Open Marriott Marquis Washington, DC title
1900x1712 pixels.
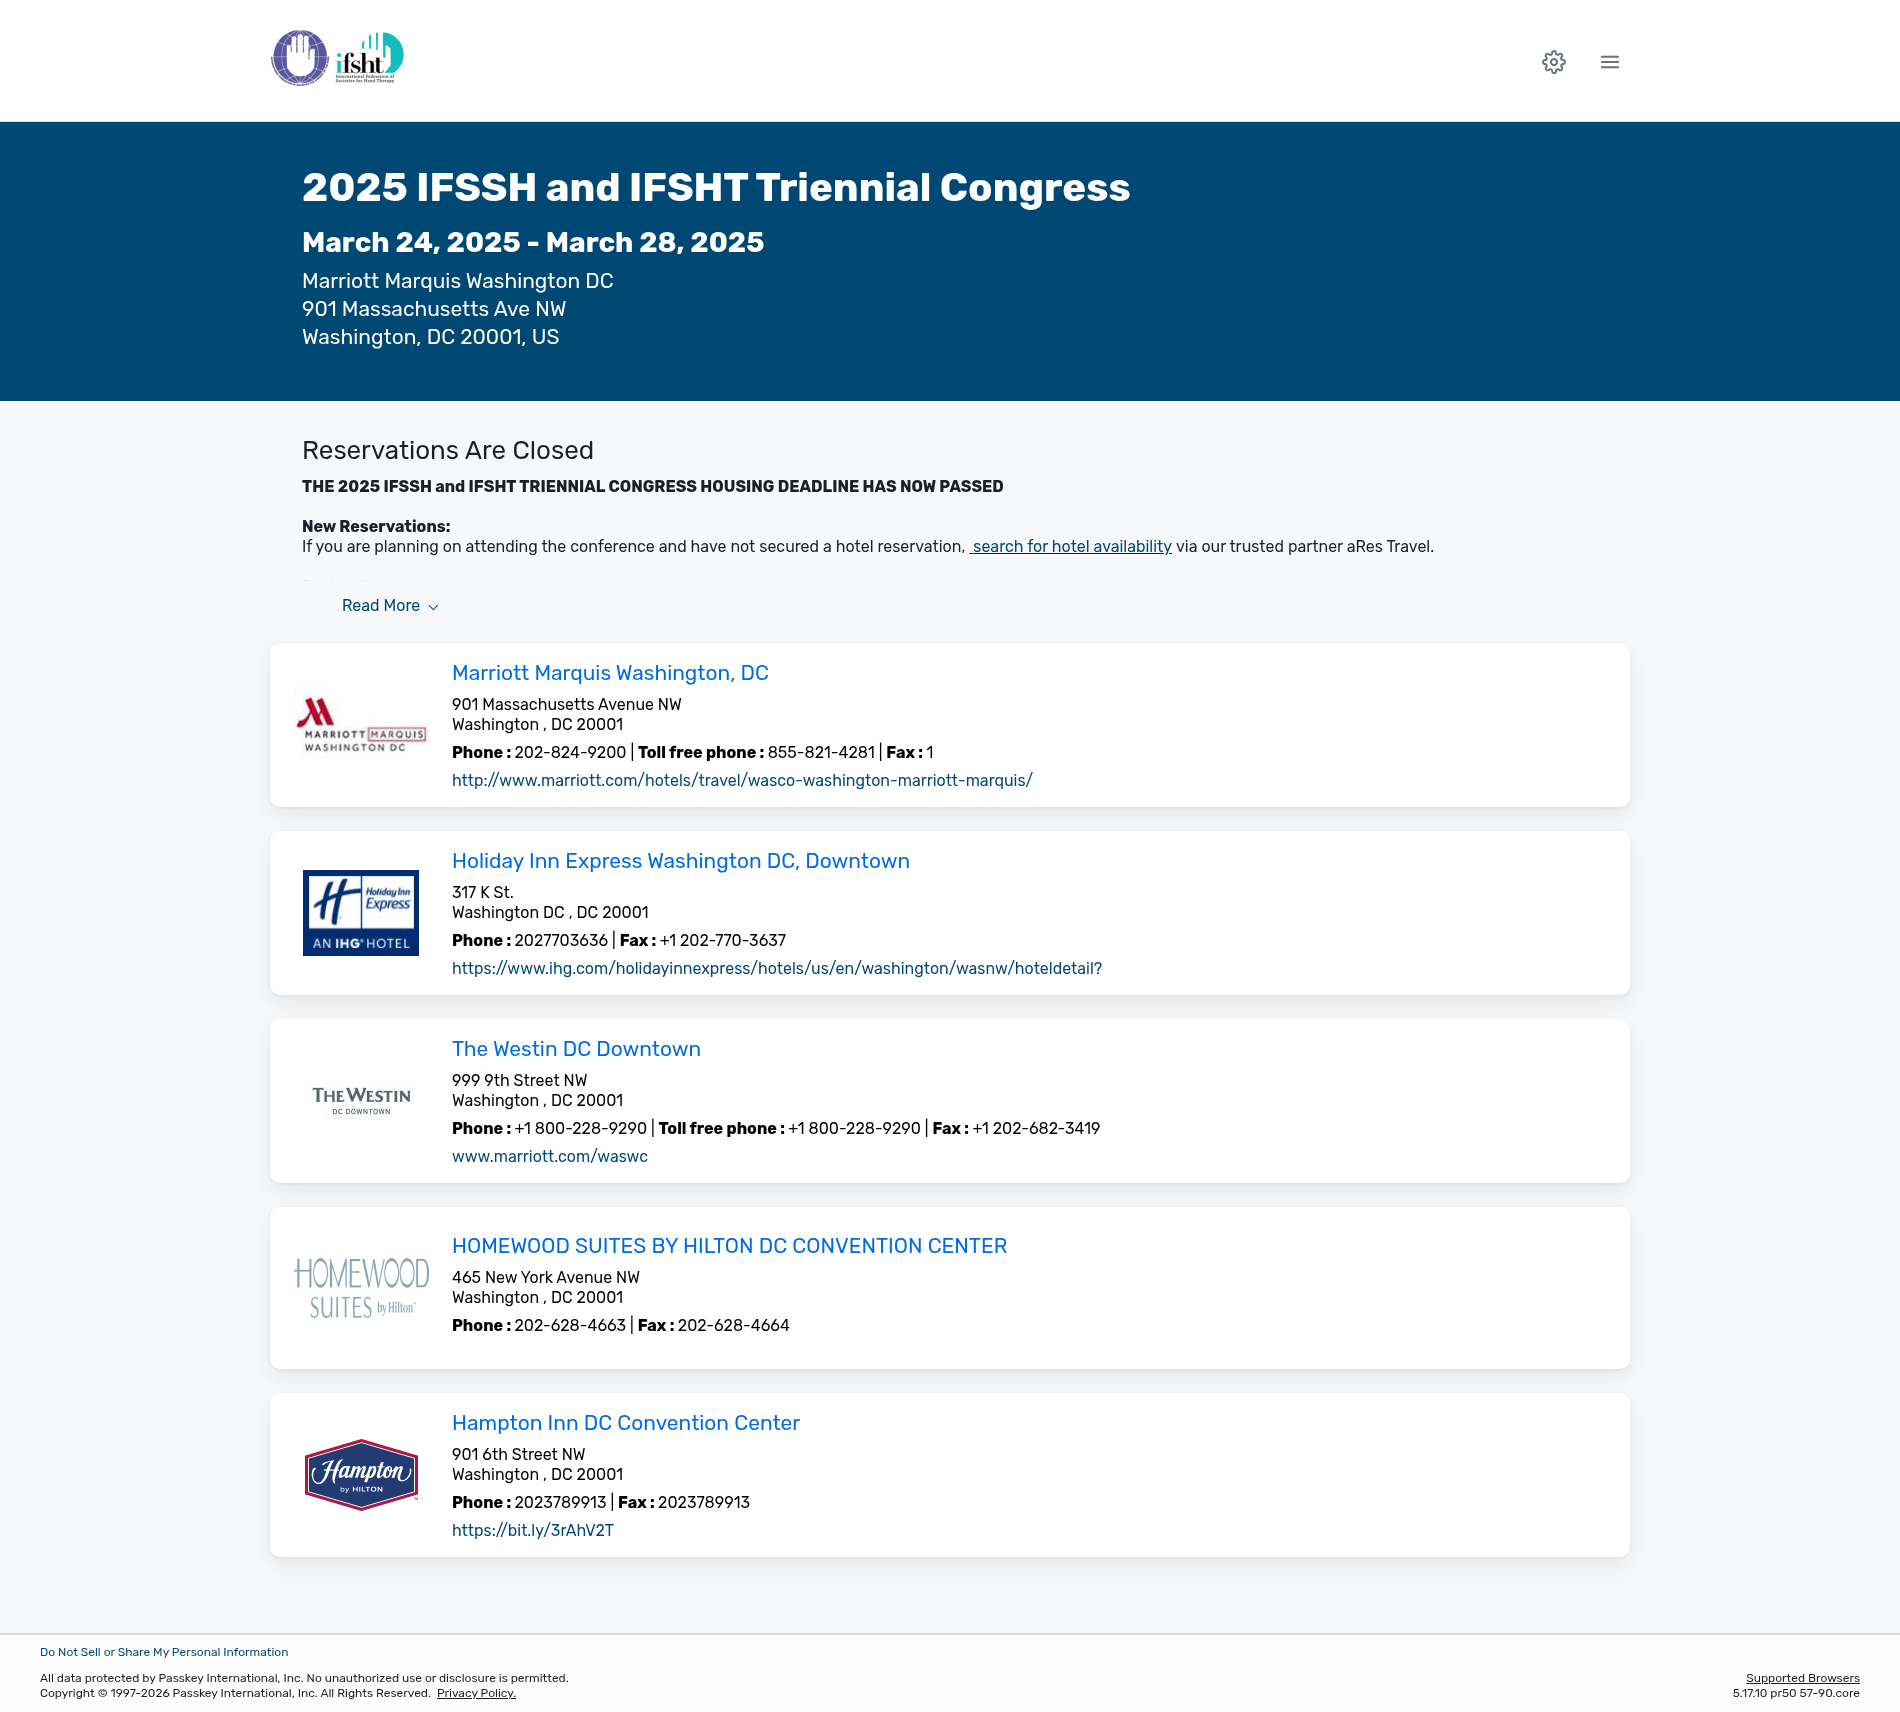pos(610,673)
